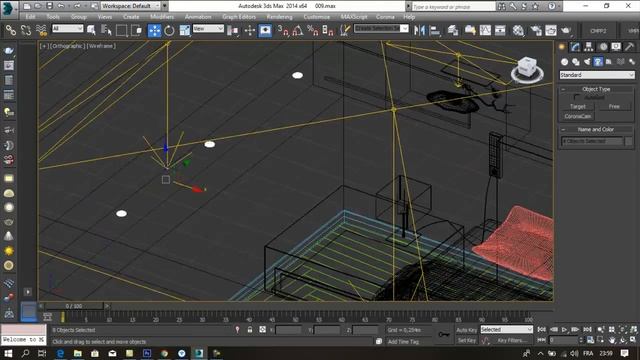Toggle the 3D Snaps icon
Image resolution: width=640 pixels, height=360 pixels.
pos(282,30)
